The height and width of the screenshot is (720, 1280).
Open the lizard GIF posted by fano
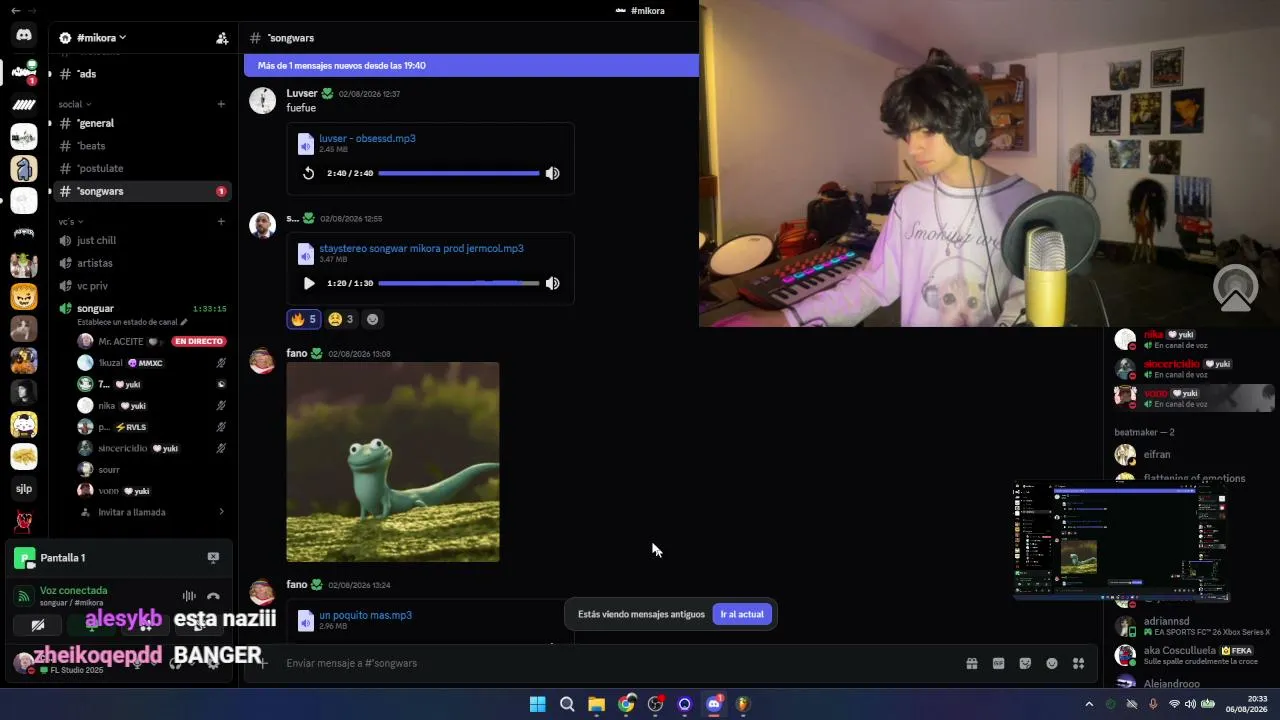pos(393,462)
